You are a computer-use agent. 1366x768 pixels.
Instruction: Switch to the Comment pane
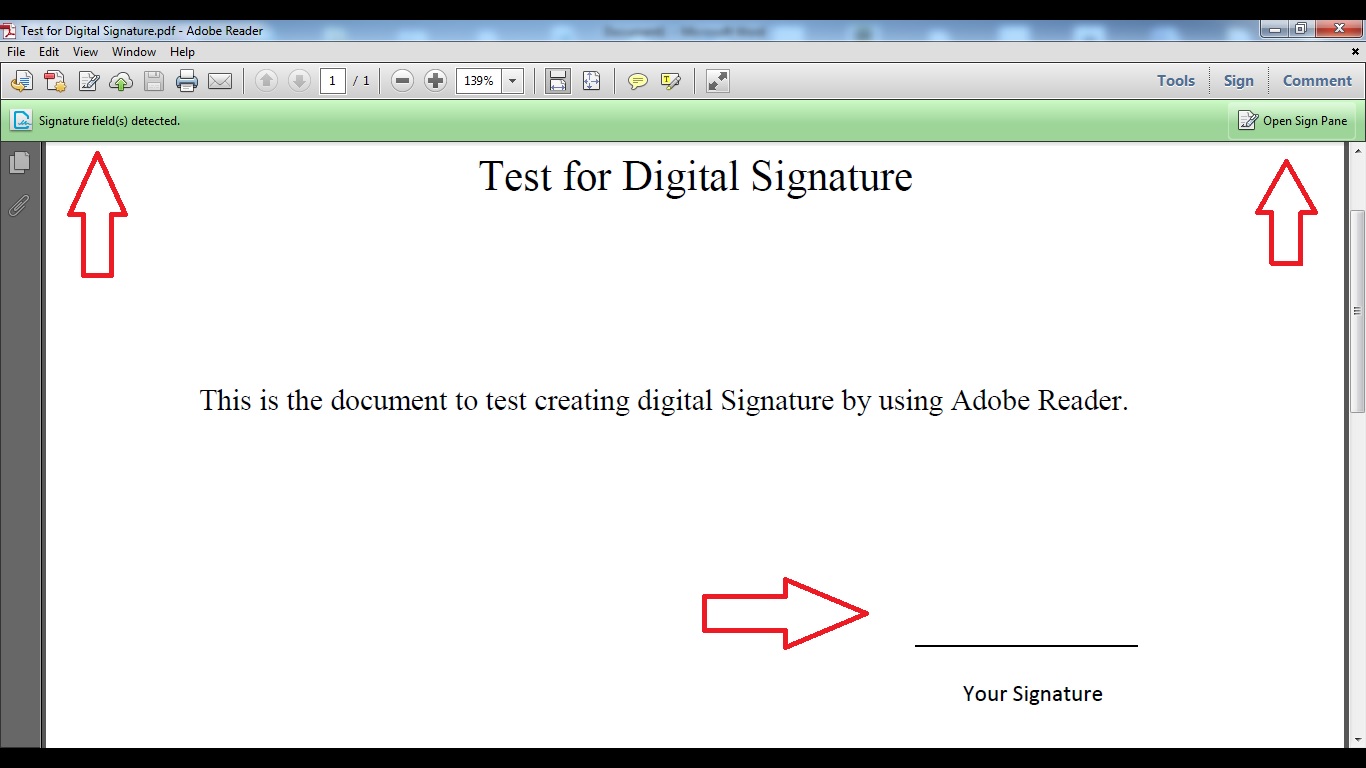click(x=1316, y=80)
